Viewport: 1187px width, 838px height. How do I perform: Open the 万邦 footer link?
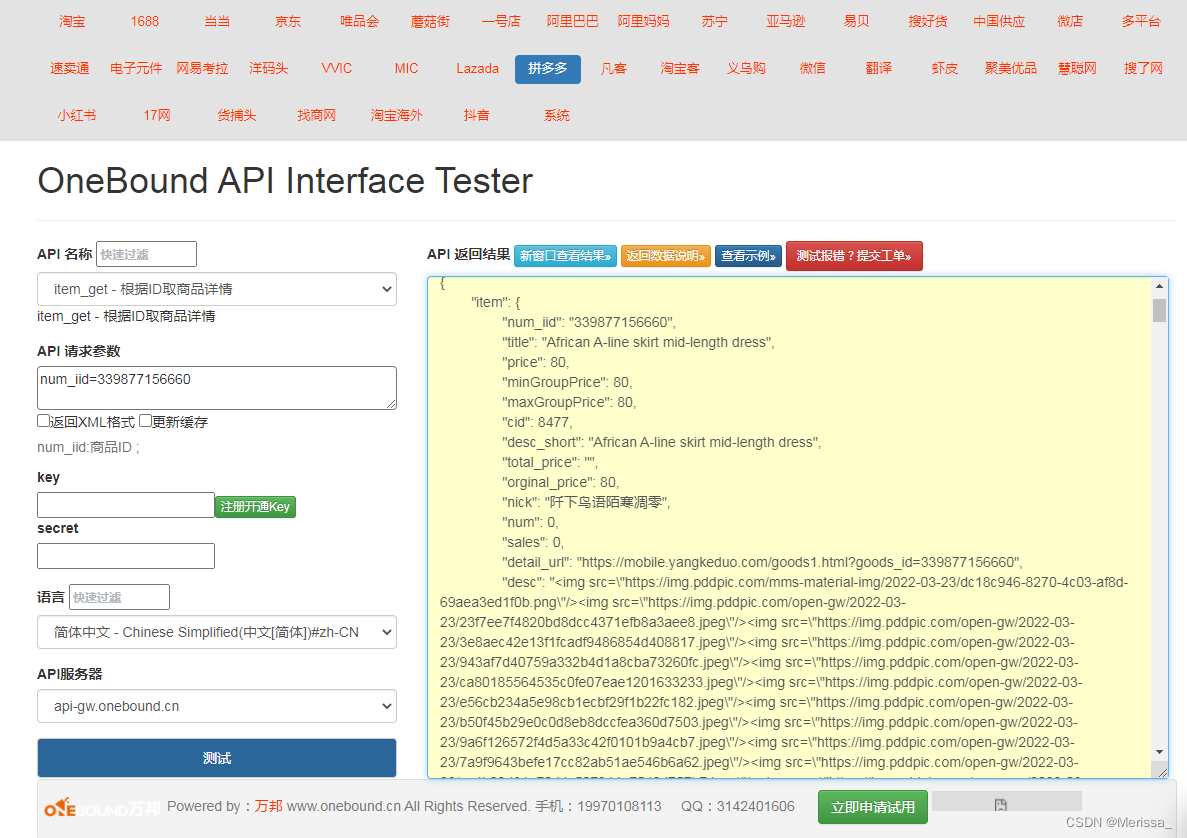268,806
